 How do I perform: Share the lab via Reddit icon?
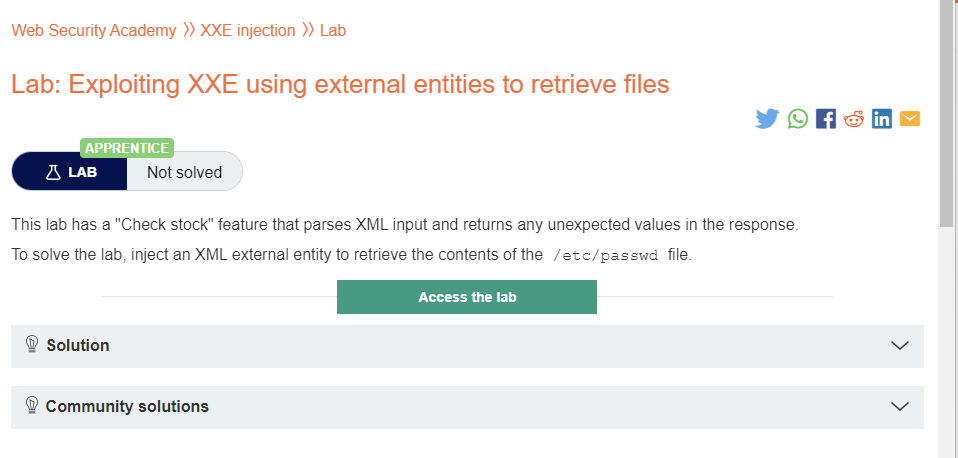(x=854, y=118)
